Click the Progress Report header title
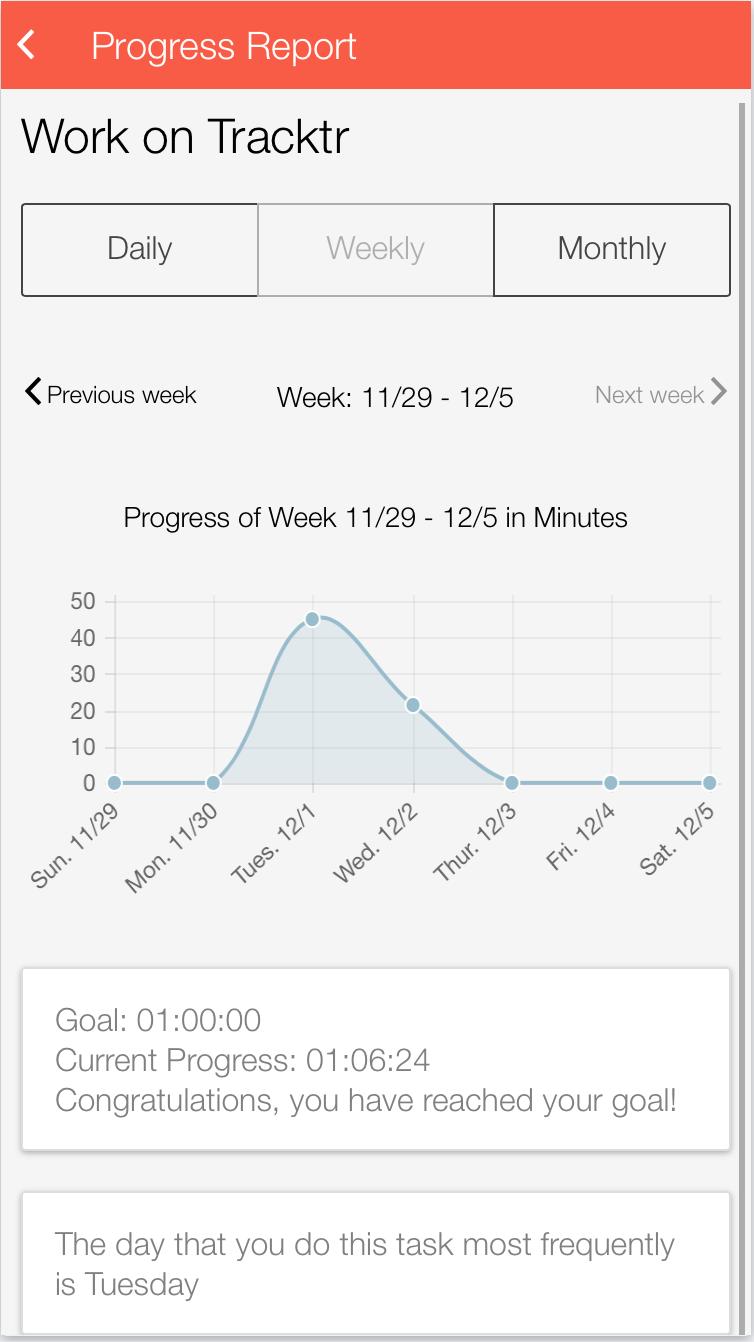754x1342 pixels. (224, 46)
